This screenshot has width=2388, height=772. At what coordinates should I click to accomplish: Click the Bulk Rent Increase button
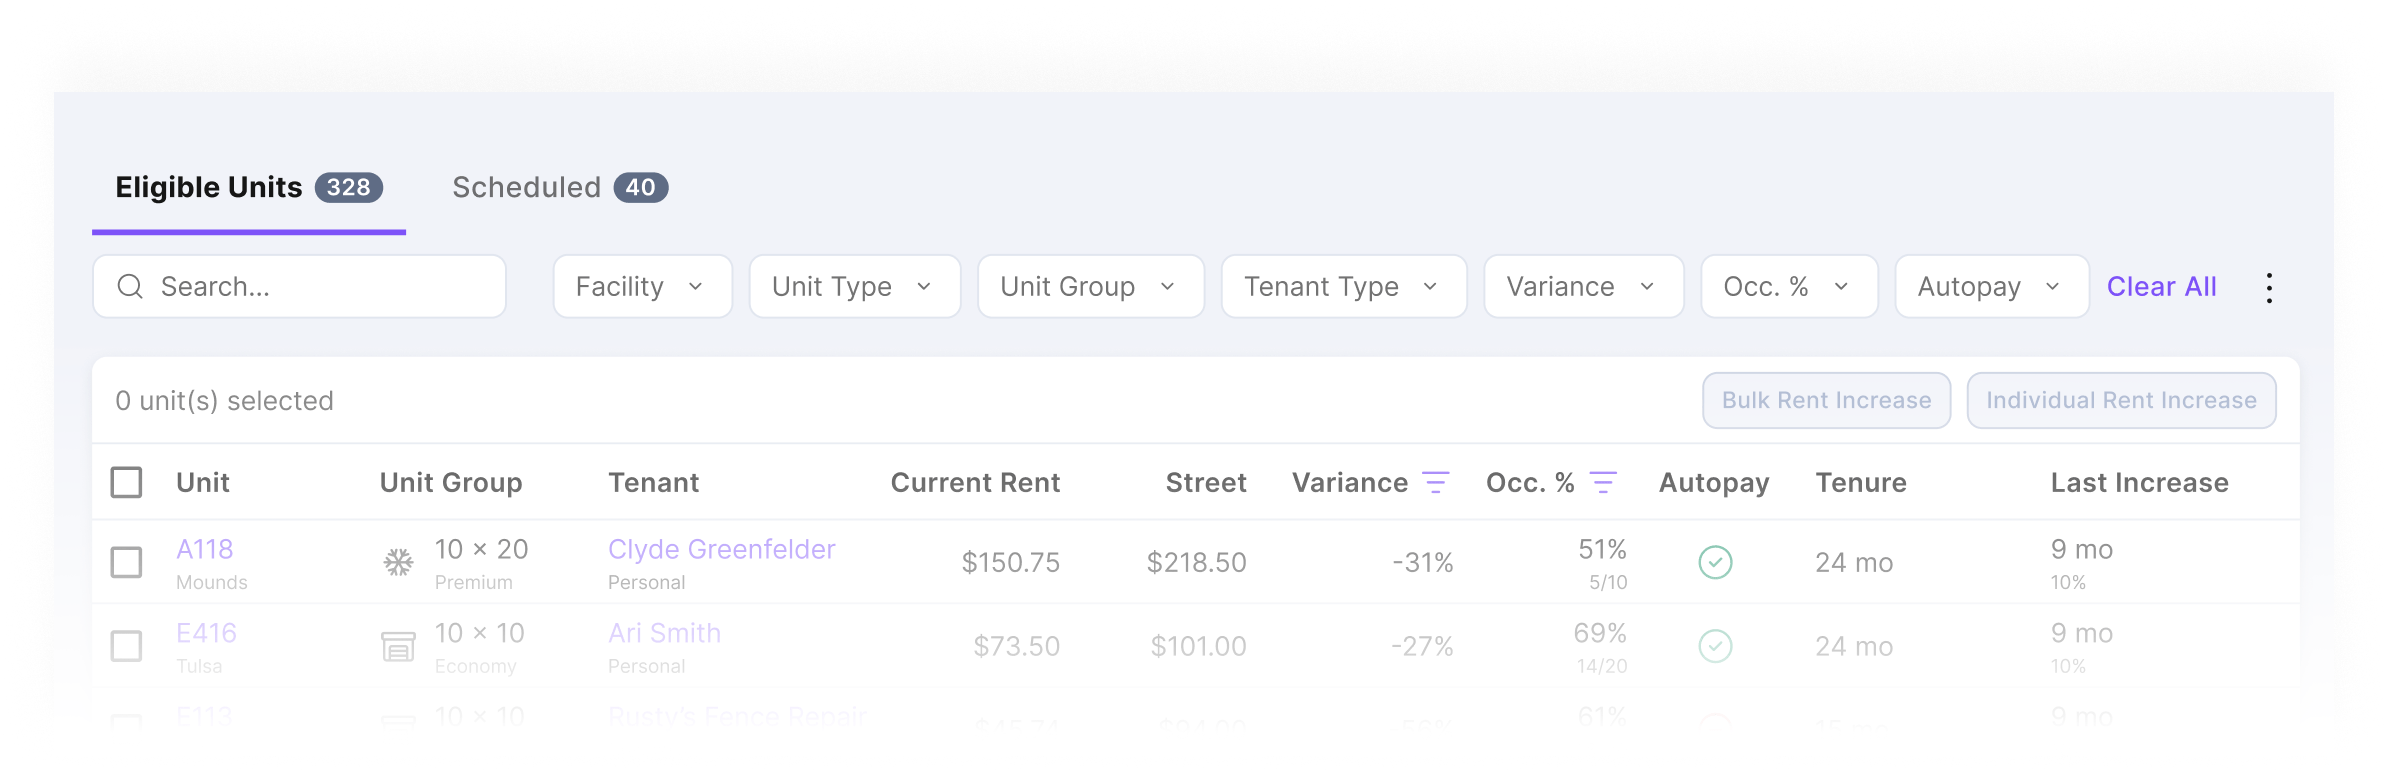(x=1826, y=401)
